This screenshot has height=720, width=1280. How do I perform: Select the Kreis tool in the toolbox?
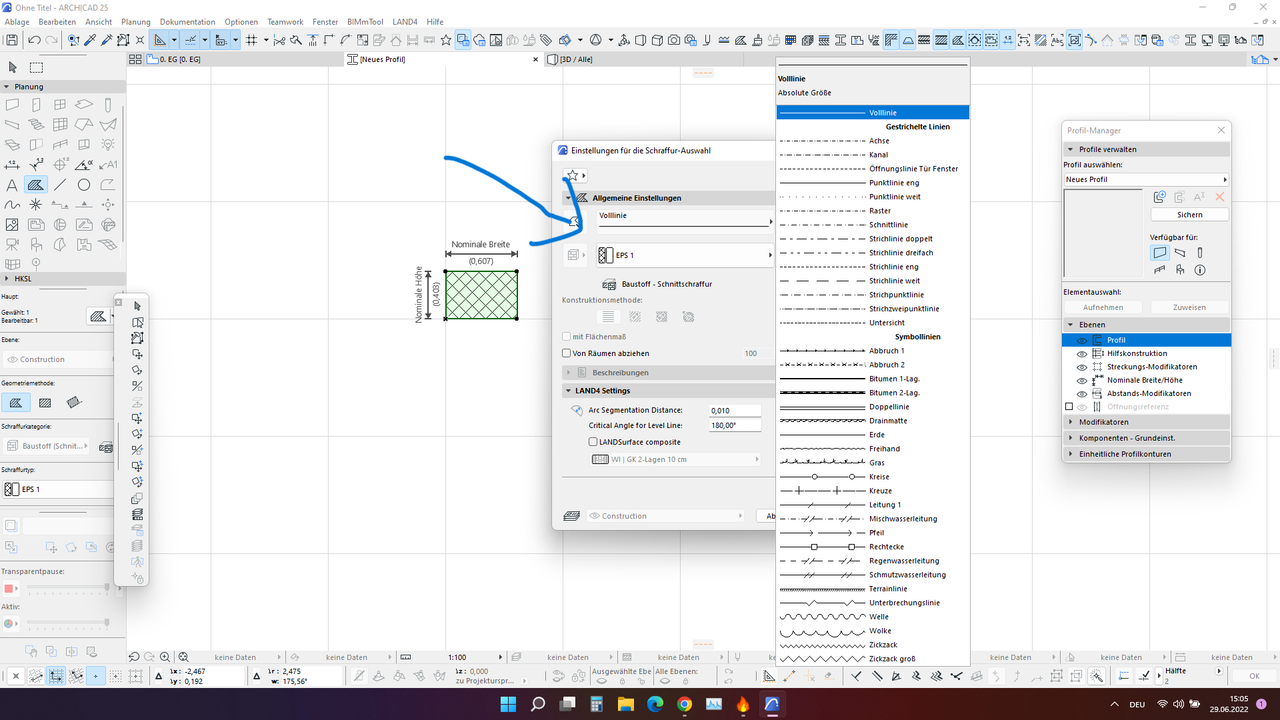(x=83, y=184)
